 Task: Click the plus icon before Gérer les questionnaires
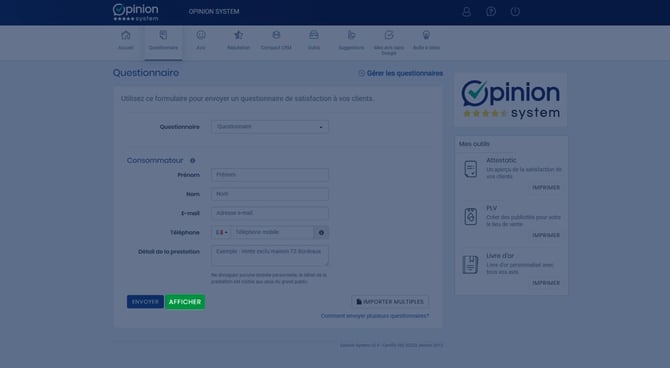[361, 73]
